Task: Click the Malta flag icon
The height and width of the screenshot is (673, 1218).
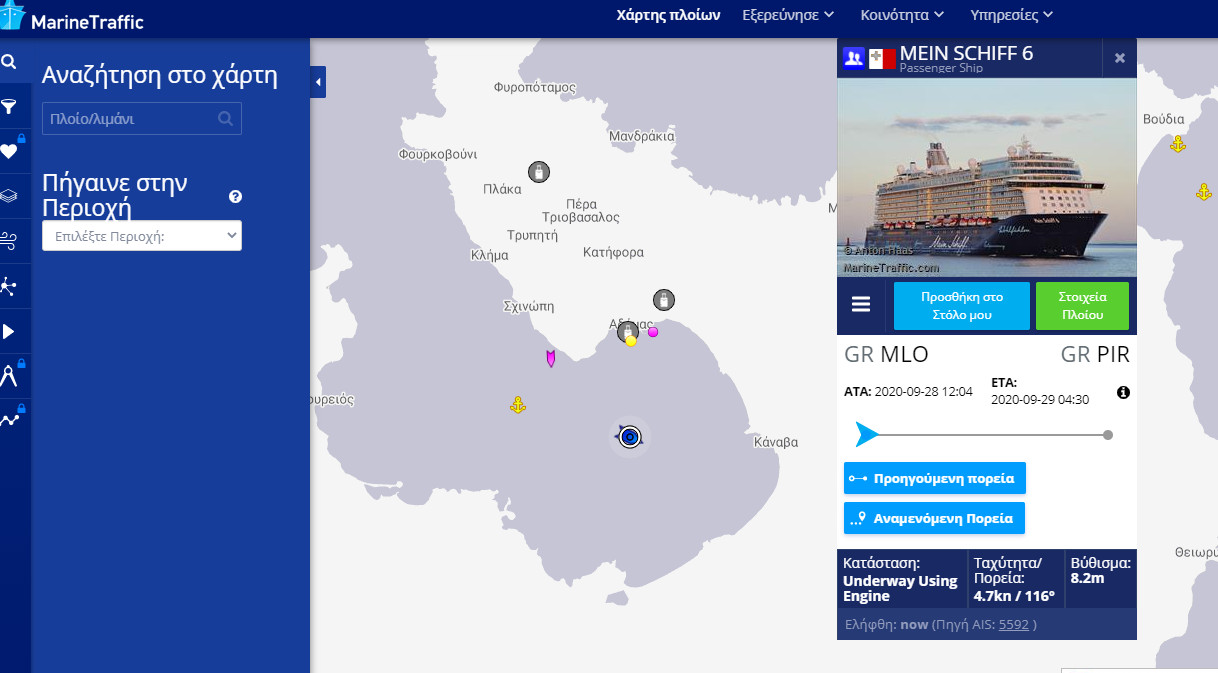Action: 882,58
